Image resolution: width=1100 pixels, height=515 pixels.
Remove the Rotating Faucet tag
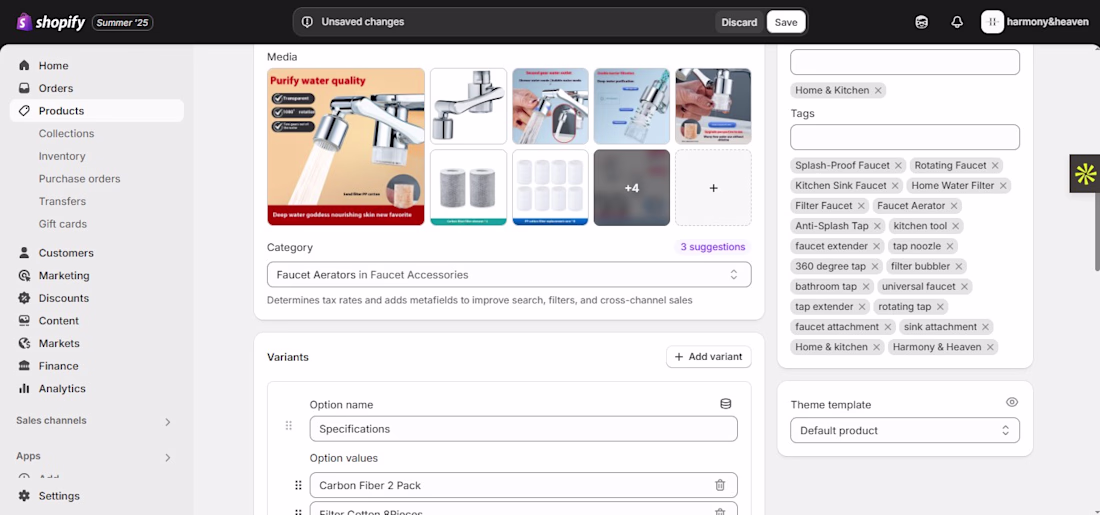(993, 166)
